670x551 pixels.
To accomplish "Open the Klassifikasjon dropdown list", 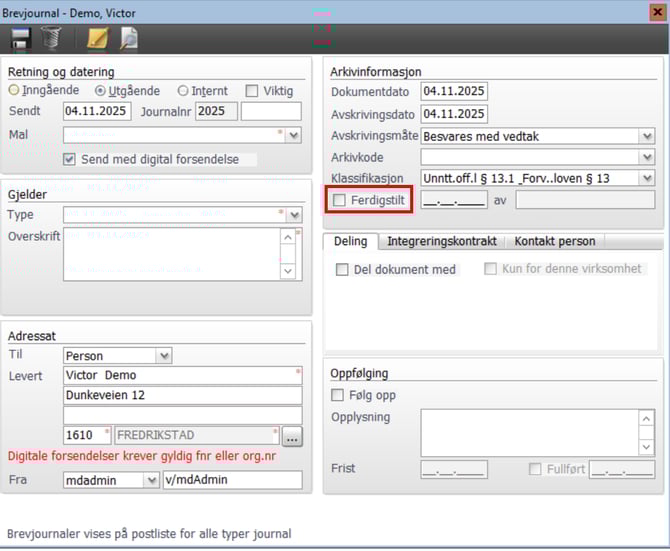I will pyautogui.click(x=647, y=178).
